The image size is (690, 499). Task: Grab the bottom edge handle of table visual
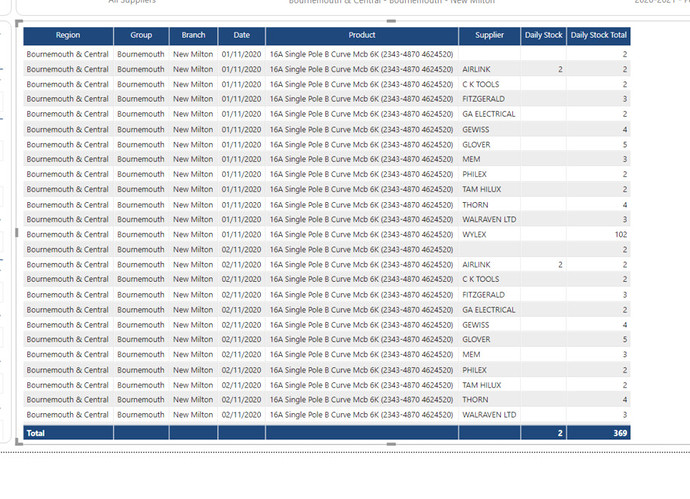(x=391, y=444)
